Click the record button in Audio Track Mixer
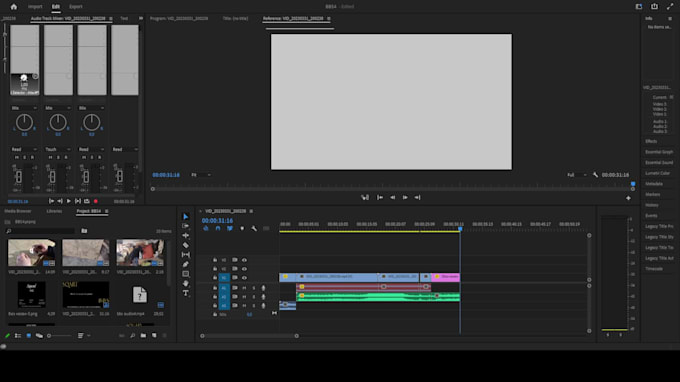This screenshot has width=680, height=382. (x=95, y=201)
